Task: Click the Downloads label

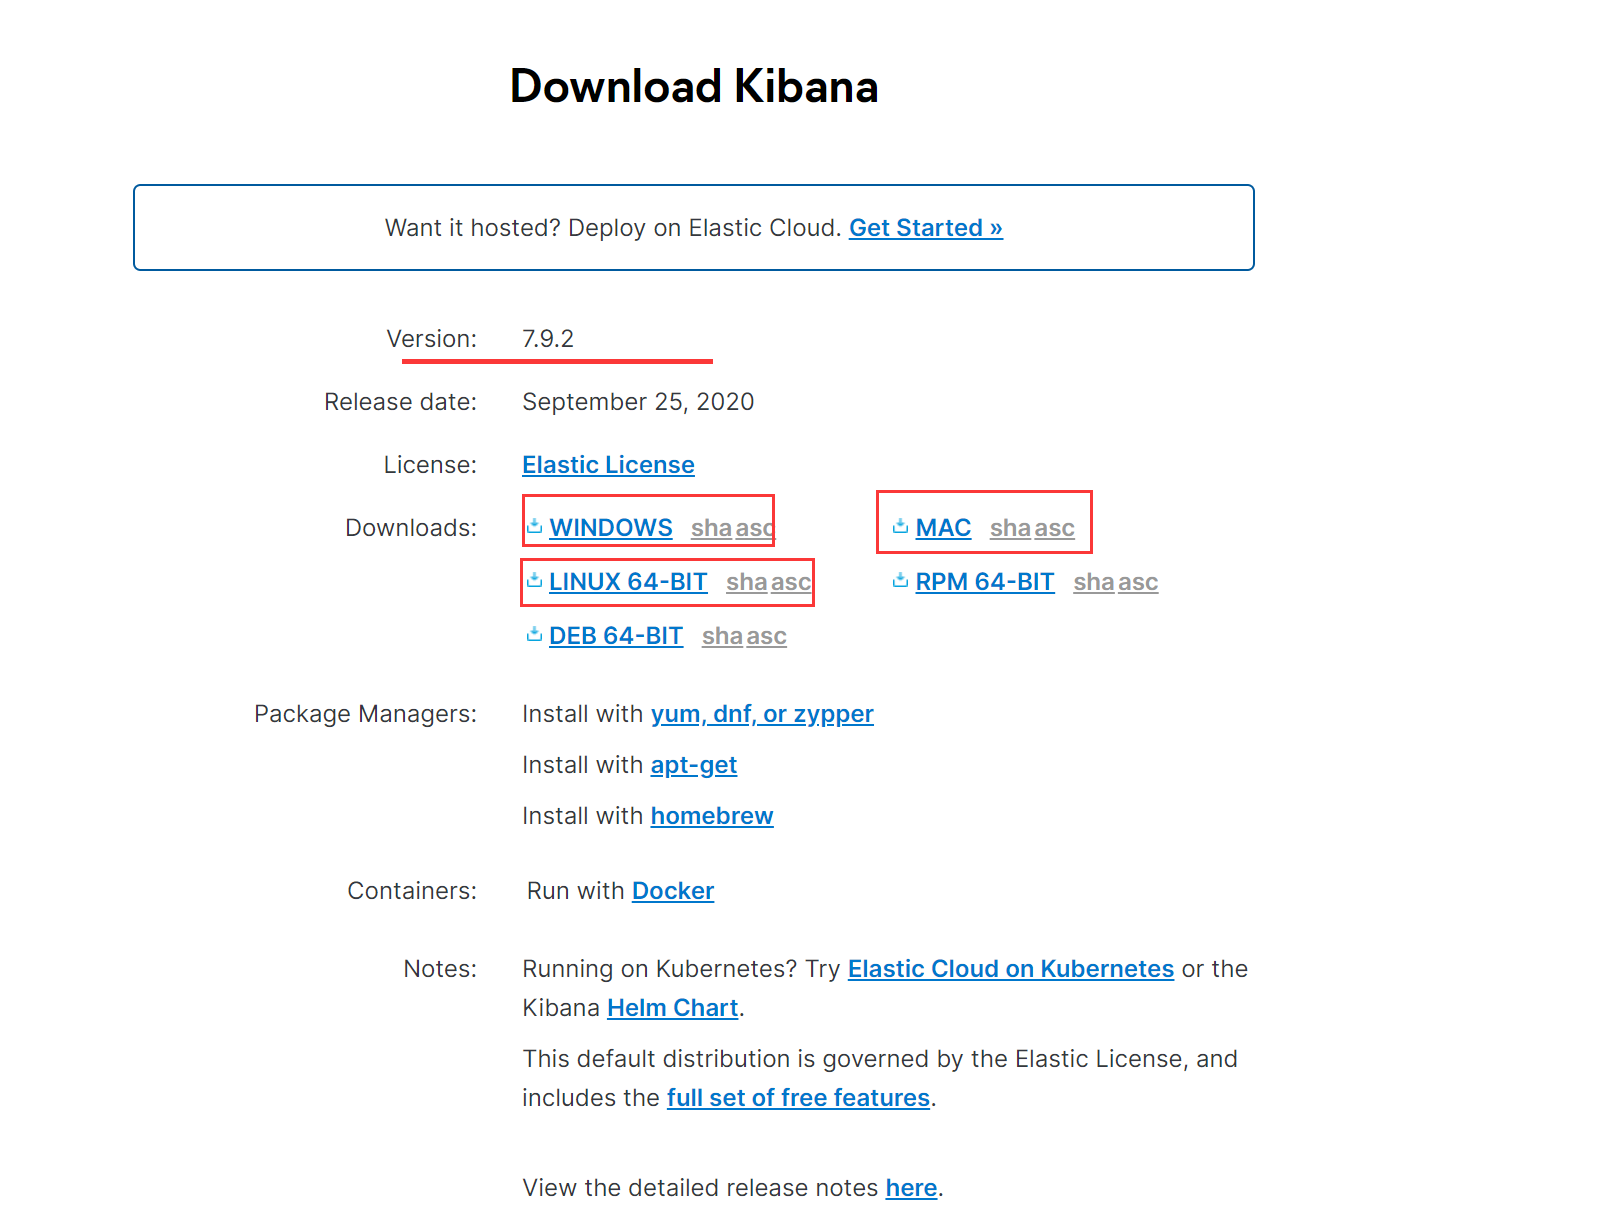Action: 411,528
